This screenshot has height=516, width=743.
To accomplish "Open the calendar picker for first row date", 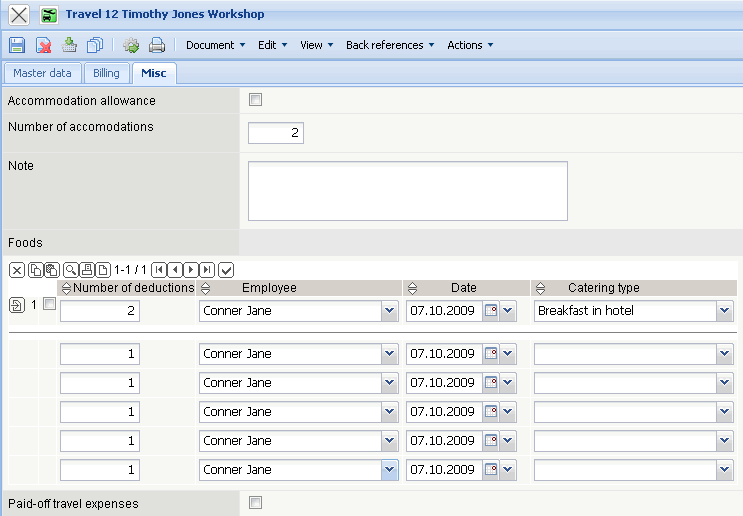I will tap(491, 311).
